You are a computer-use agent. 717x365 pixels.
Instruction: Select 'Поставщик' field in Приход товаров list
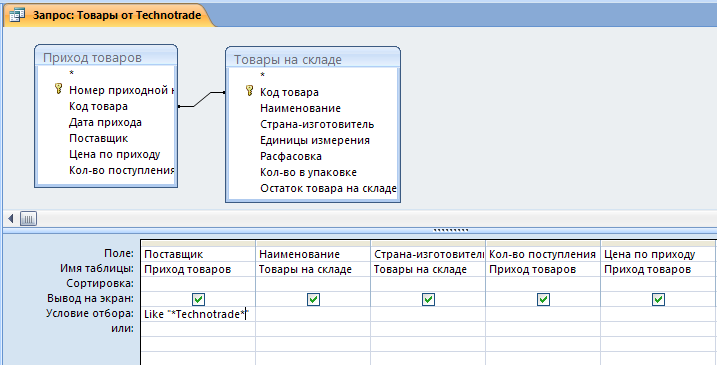(x=98, y=138)
